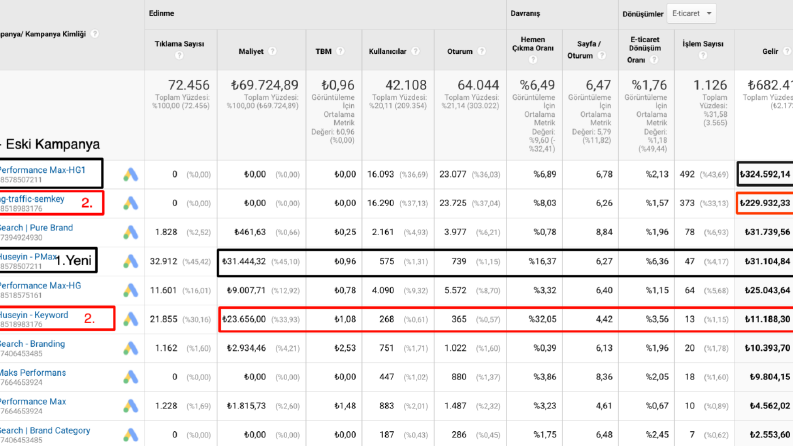Screen dimensions: 793x446
Task: Open the help icon under İşlem Sayısı
Action: tap(702, 55)
